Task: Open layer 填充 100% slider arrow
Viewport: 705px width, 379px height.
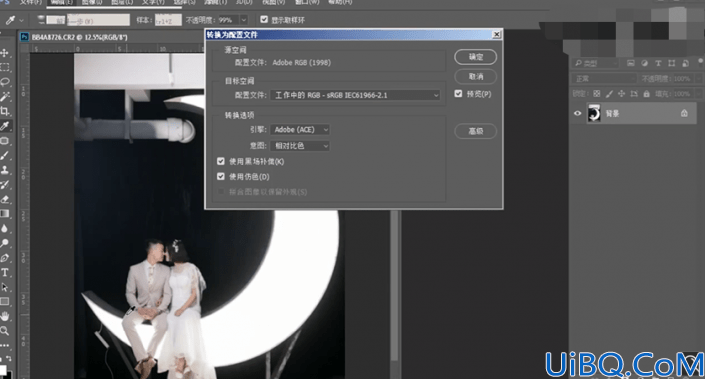Action: click(x=698, y=94)
